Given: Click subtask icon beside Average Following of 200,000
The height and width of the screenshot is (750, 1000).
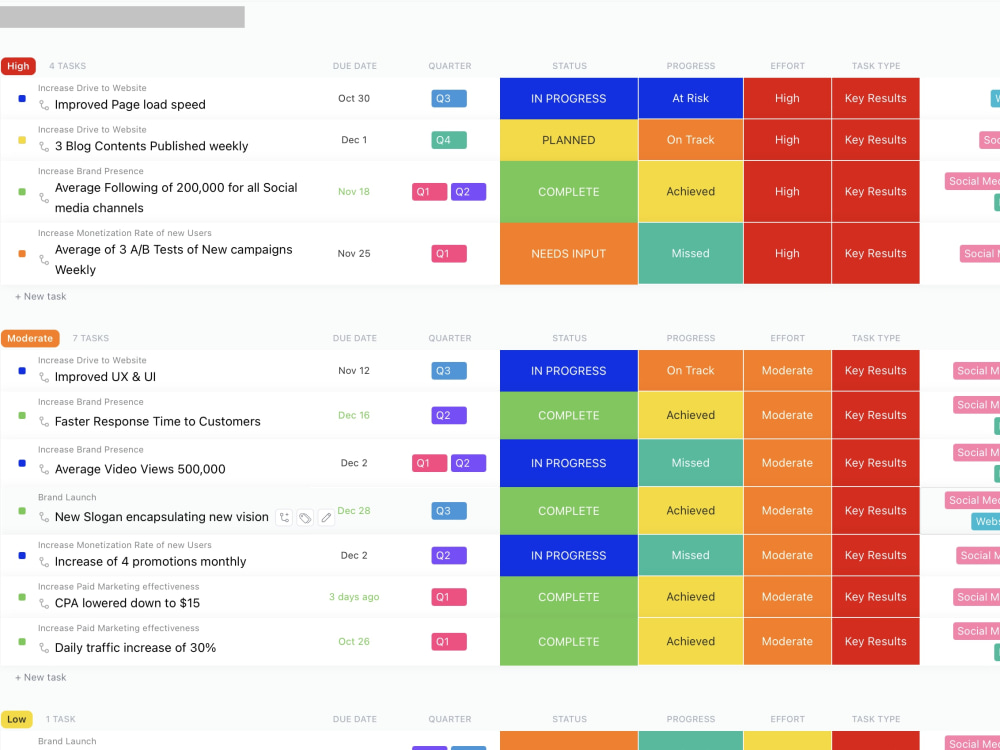Looking at the screenshot, I should point(43,198).
